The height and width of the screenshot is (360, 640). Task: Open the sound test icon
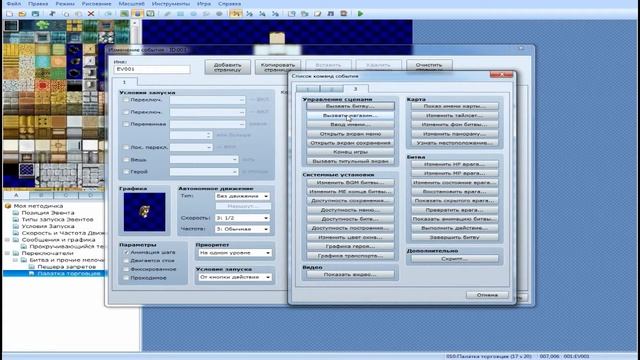331,13
